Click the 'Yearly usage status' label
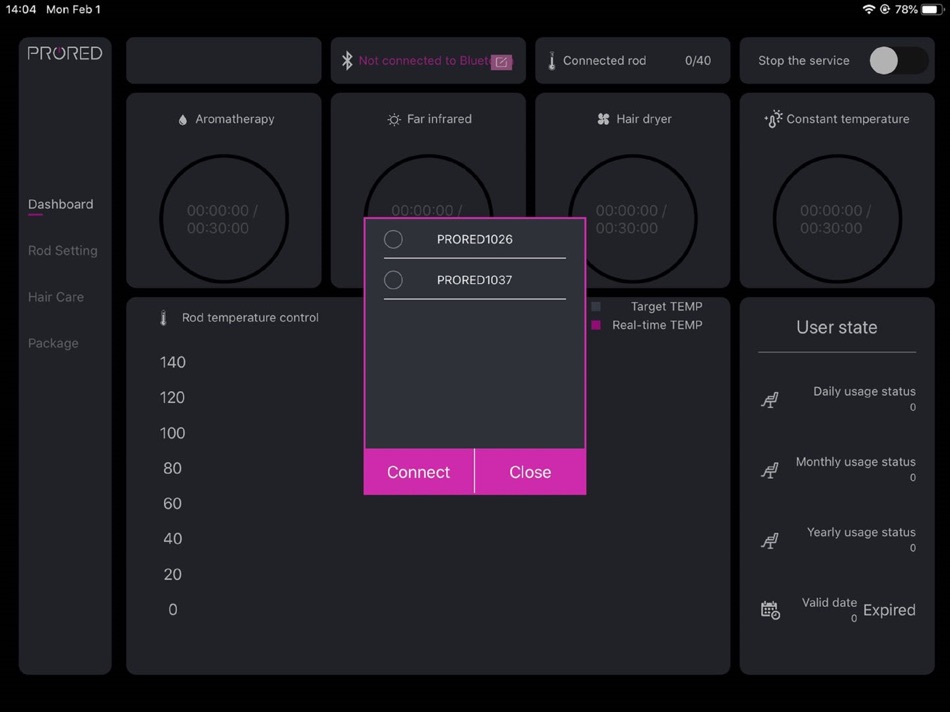Viewport: 950px width, 712px height. (x=861, y=532)
